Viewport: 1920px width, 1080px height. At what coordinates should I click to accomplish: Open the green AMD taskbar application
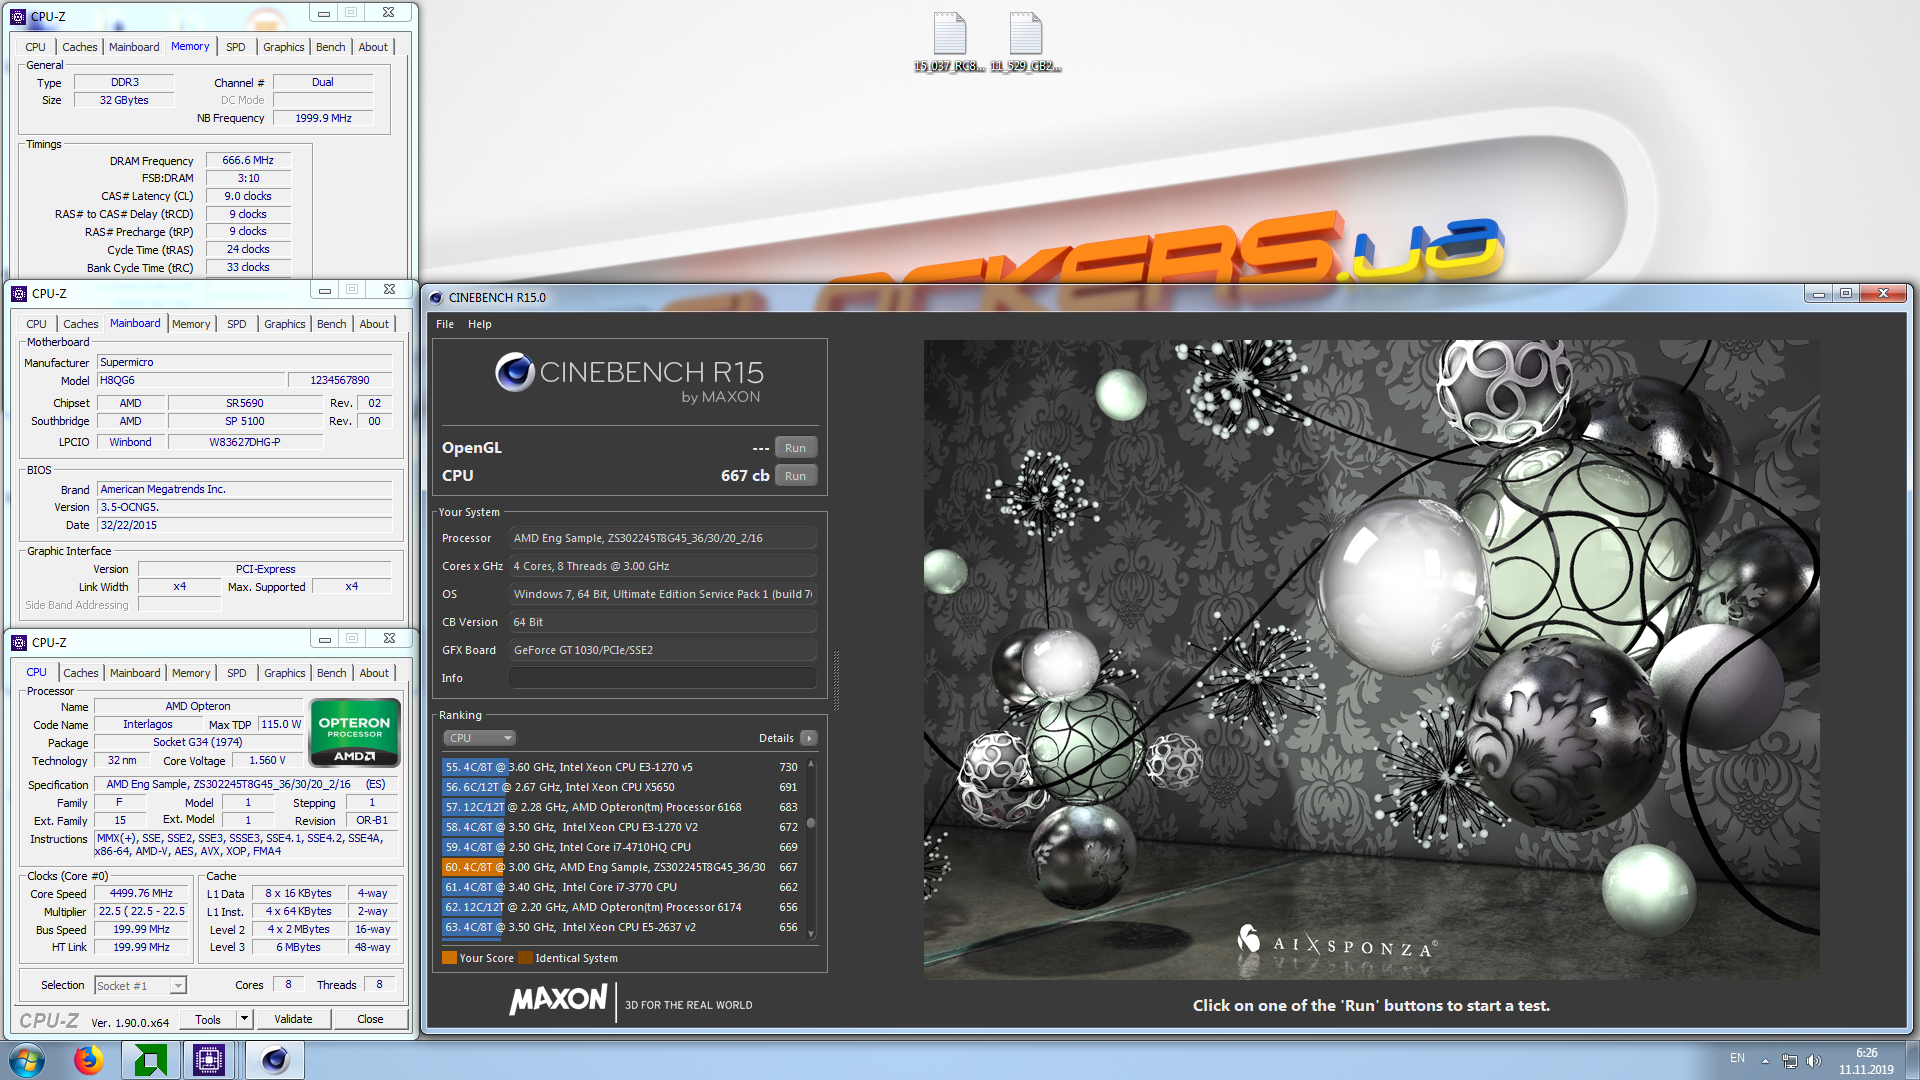150,1060
